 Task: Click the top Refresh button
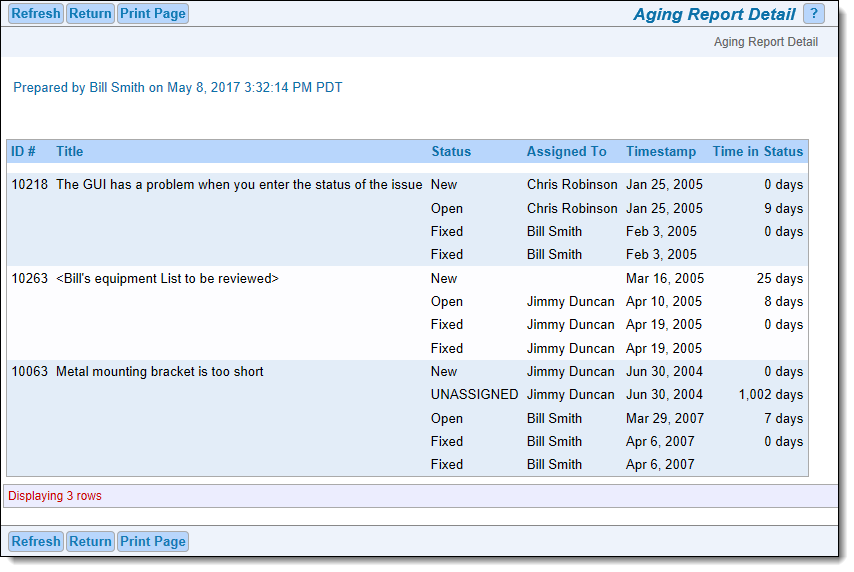point(36,14)
